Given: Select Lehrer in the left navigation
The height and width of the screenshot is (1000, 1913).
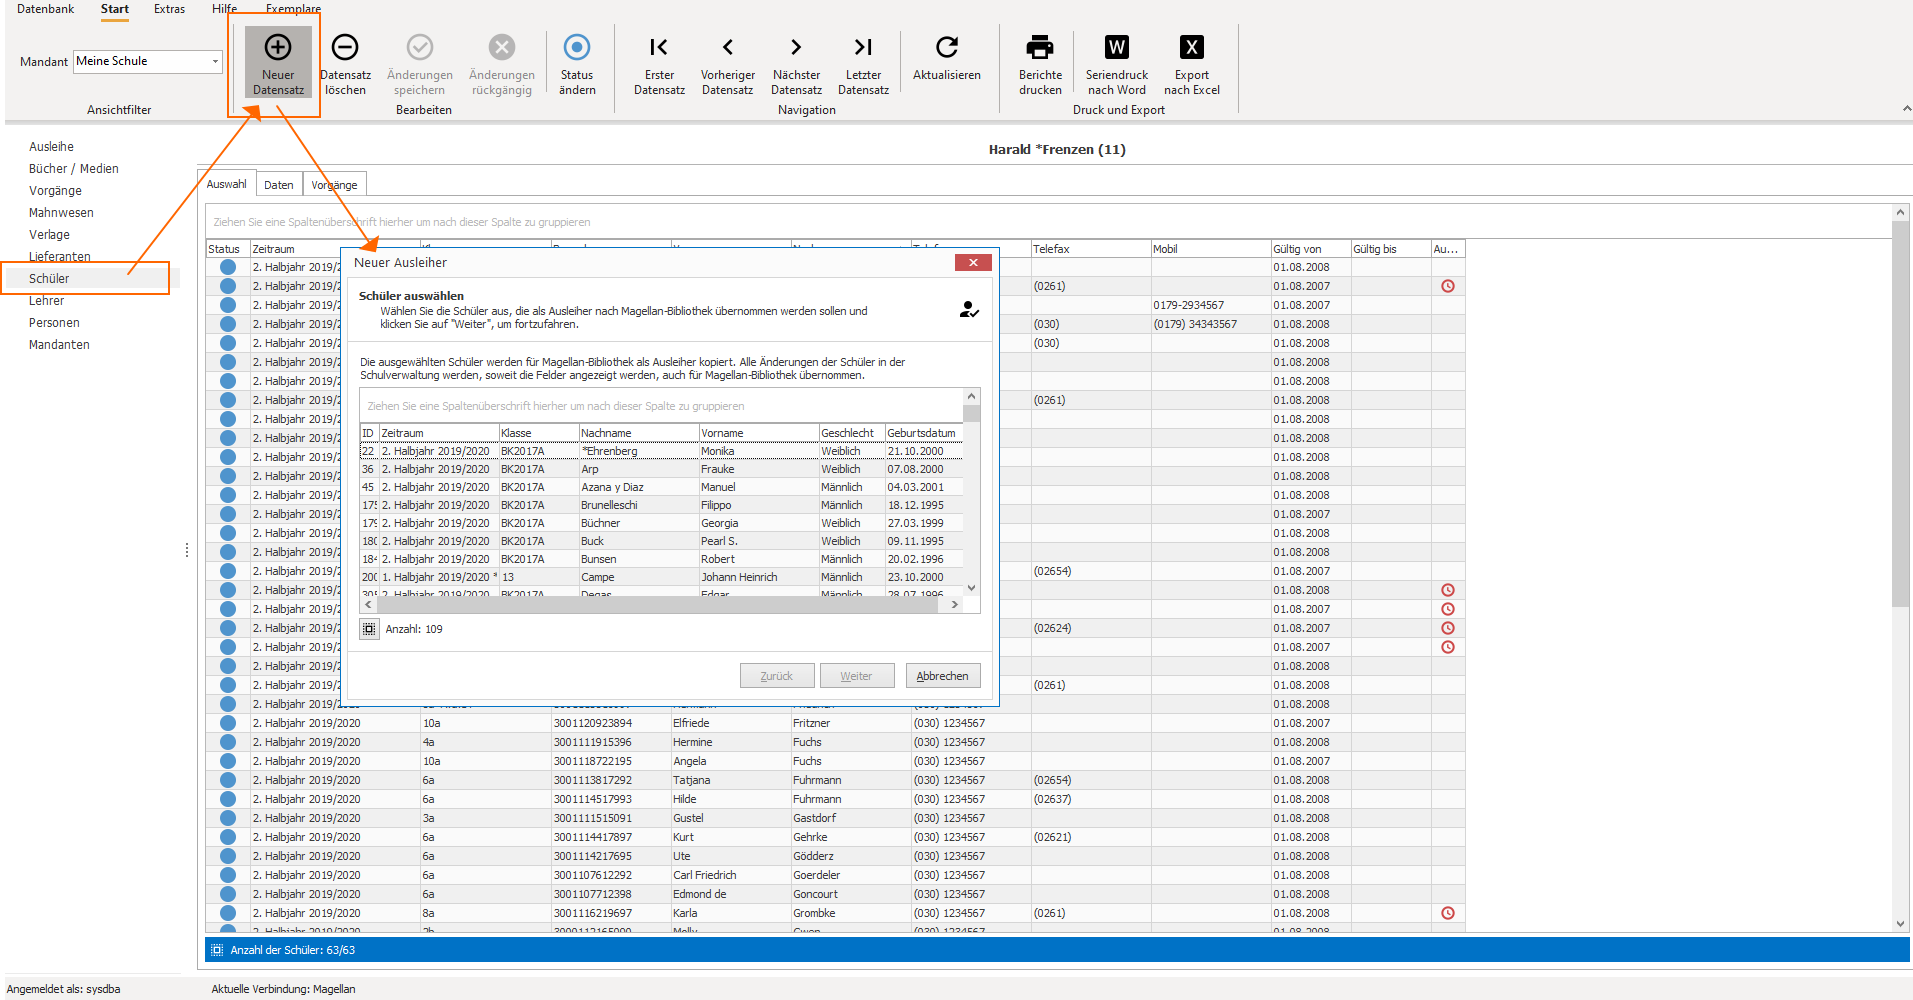Looking at the screenshot, I should point(46,301).
